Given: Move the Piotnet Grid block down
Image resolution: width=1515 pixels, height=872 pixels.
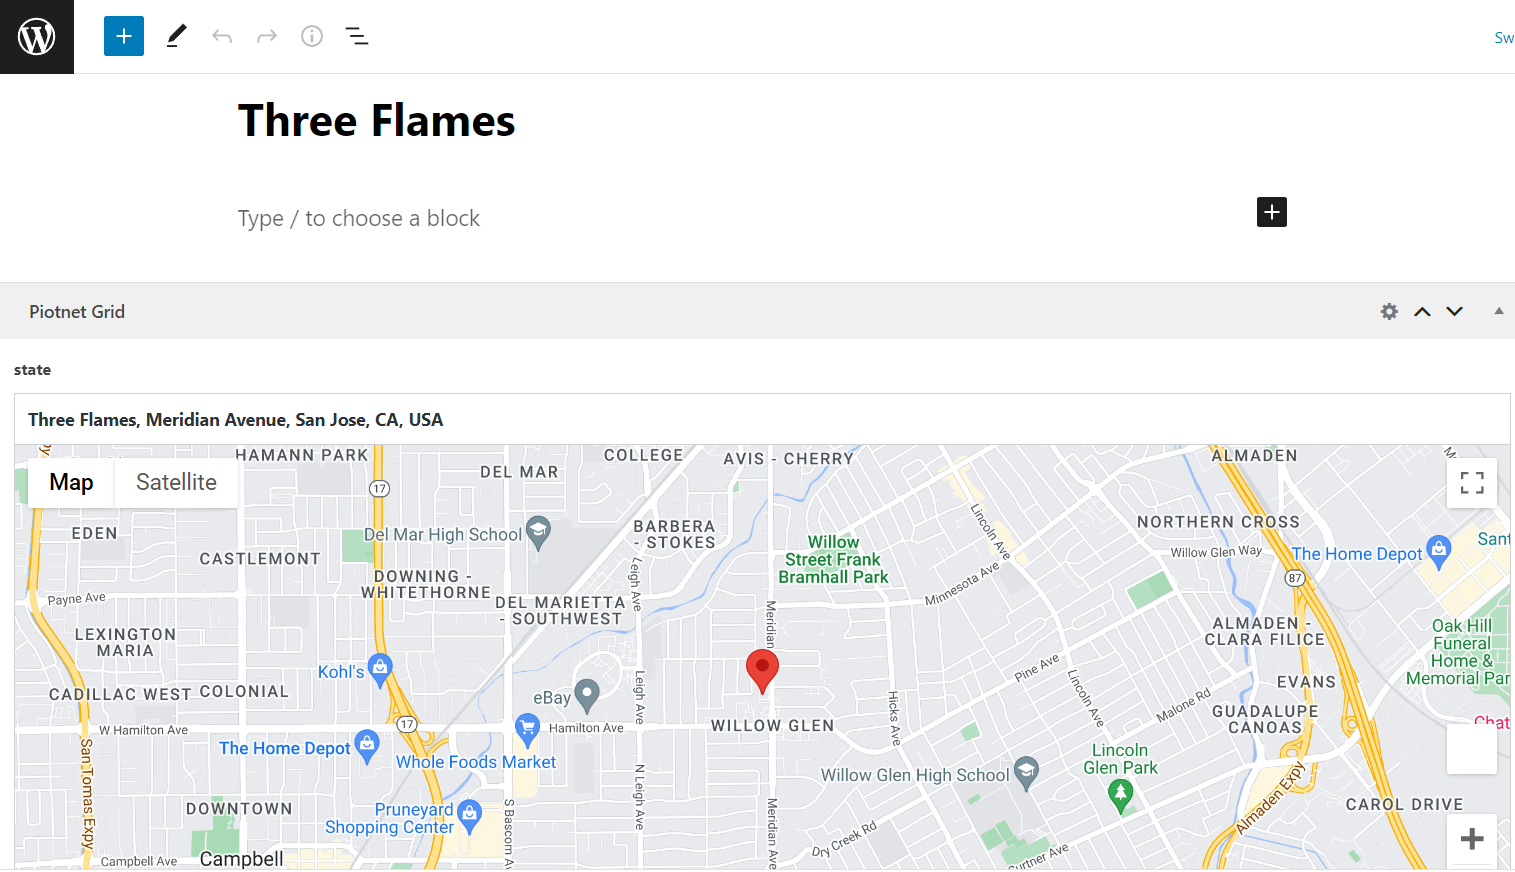Looking at the screenshot, I should [1454, 311].
